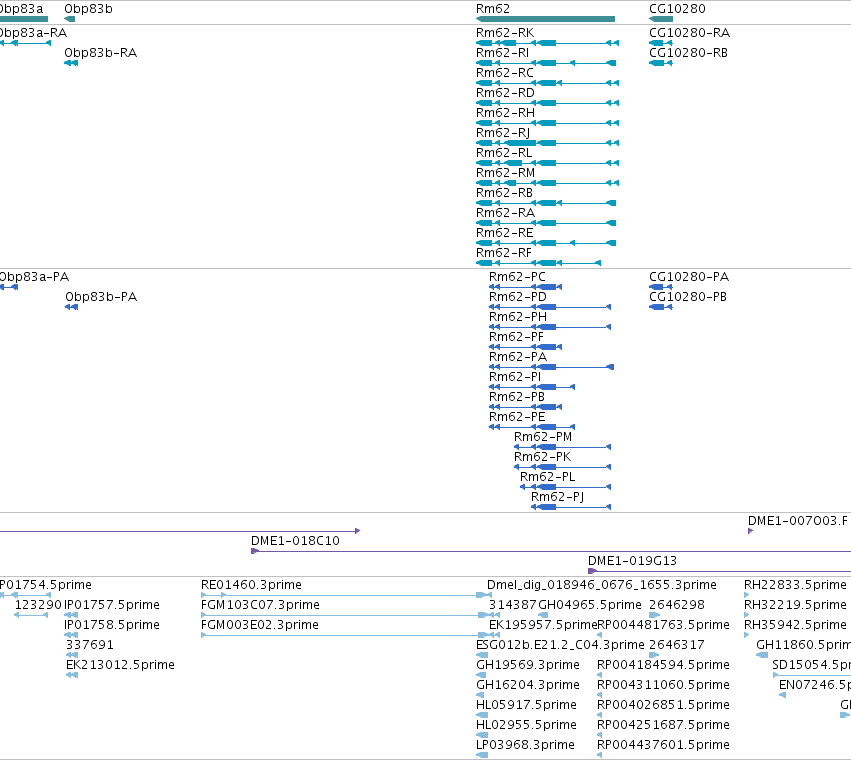Select protein Rm62-PH
This screenshot has width=851, height=760.
click(550, 327)
